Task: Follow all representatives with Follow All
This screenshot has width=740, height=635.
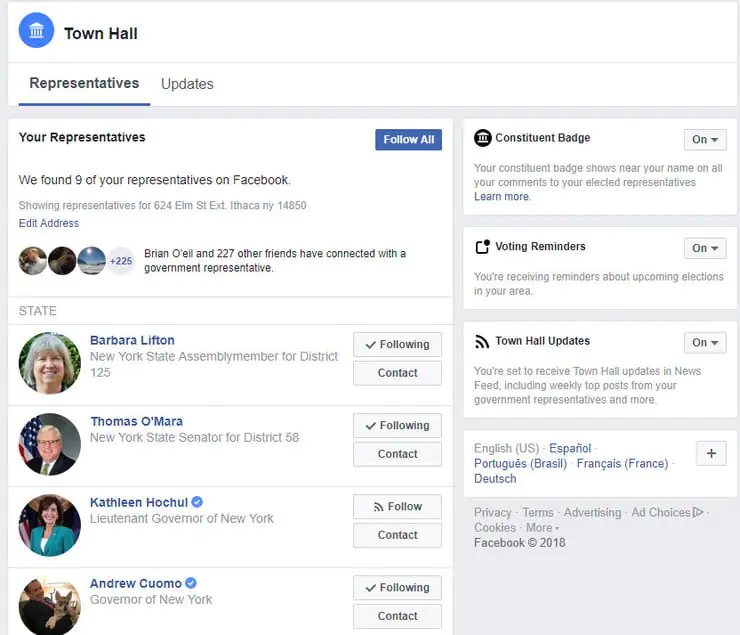Action: pyautogui.click(x=408, y=140)
